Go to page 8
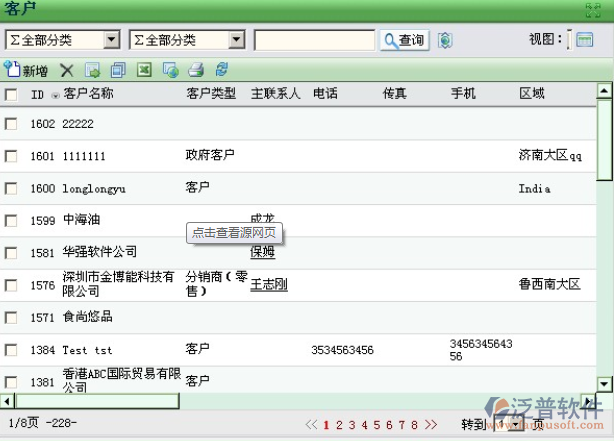The width and height of the screenshot is (614, 441). [414, 425]
